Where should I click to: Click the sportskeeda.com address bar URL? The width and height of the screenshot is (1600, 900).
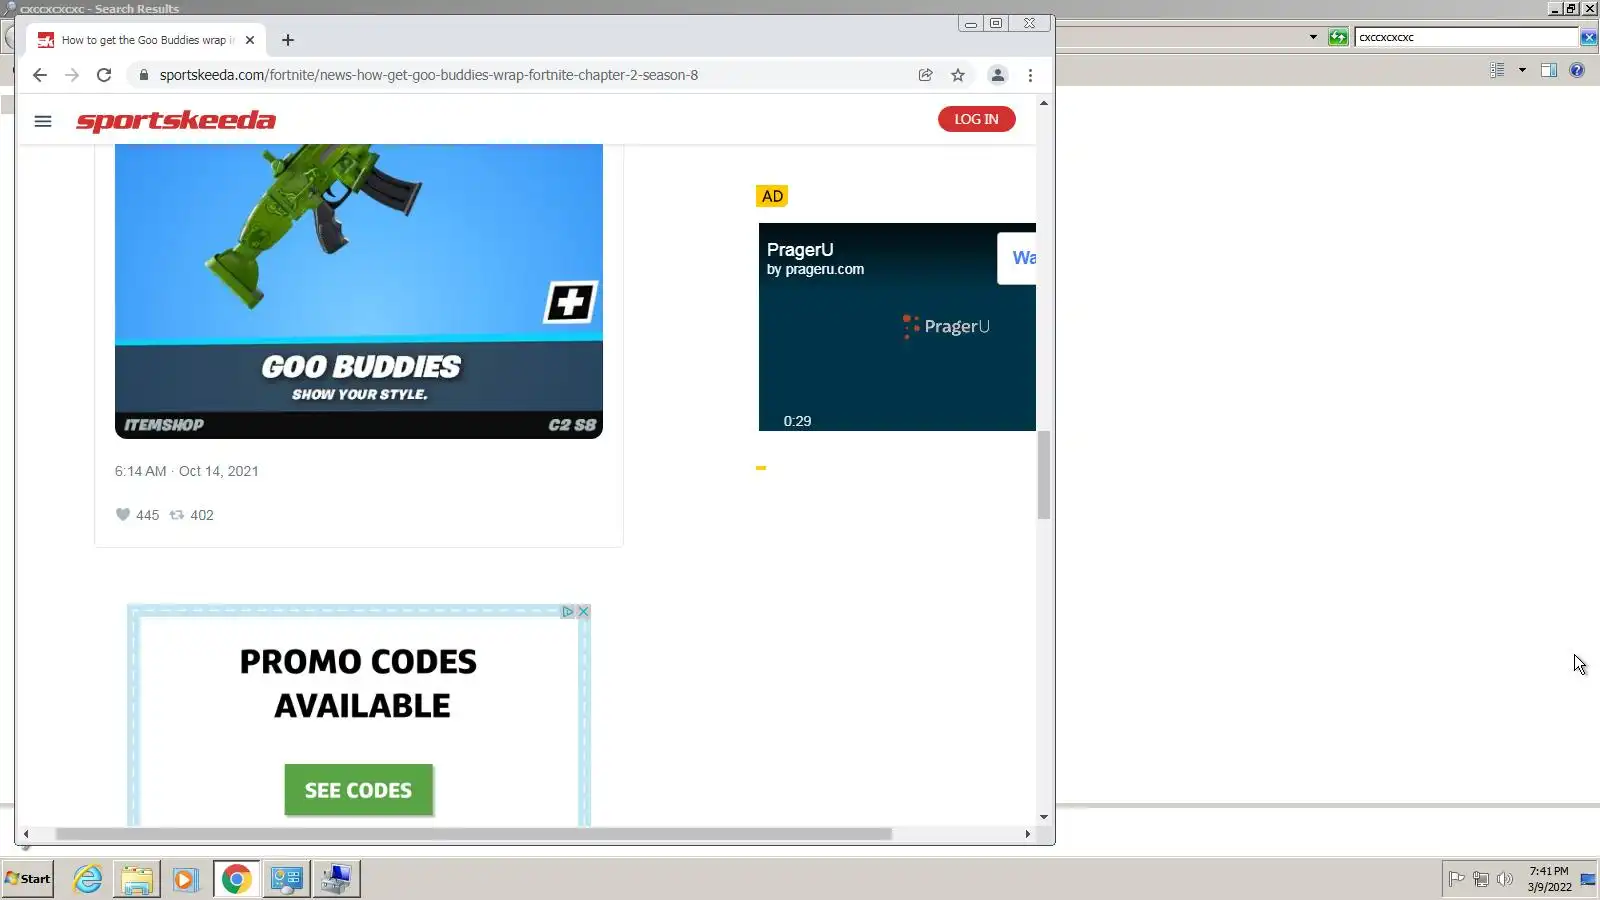click(x=428, y=75)
